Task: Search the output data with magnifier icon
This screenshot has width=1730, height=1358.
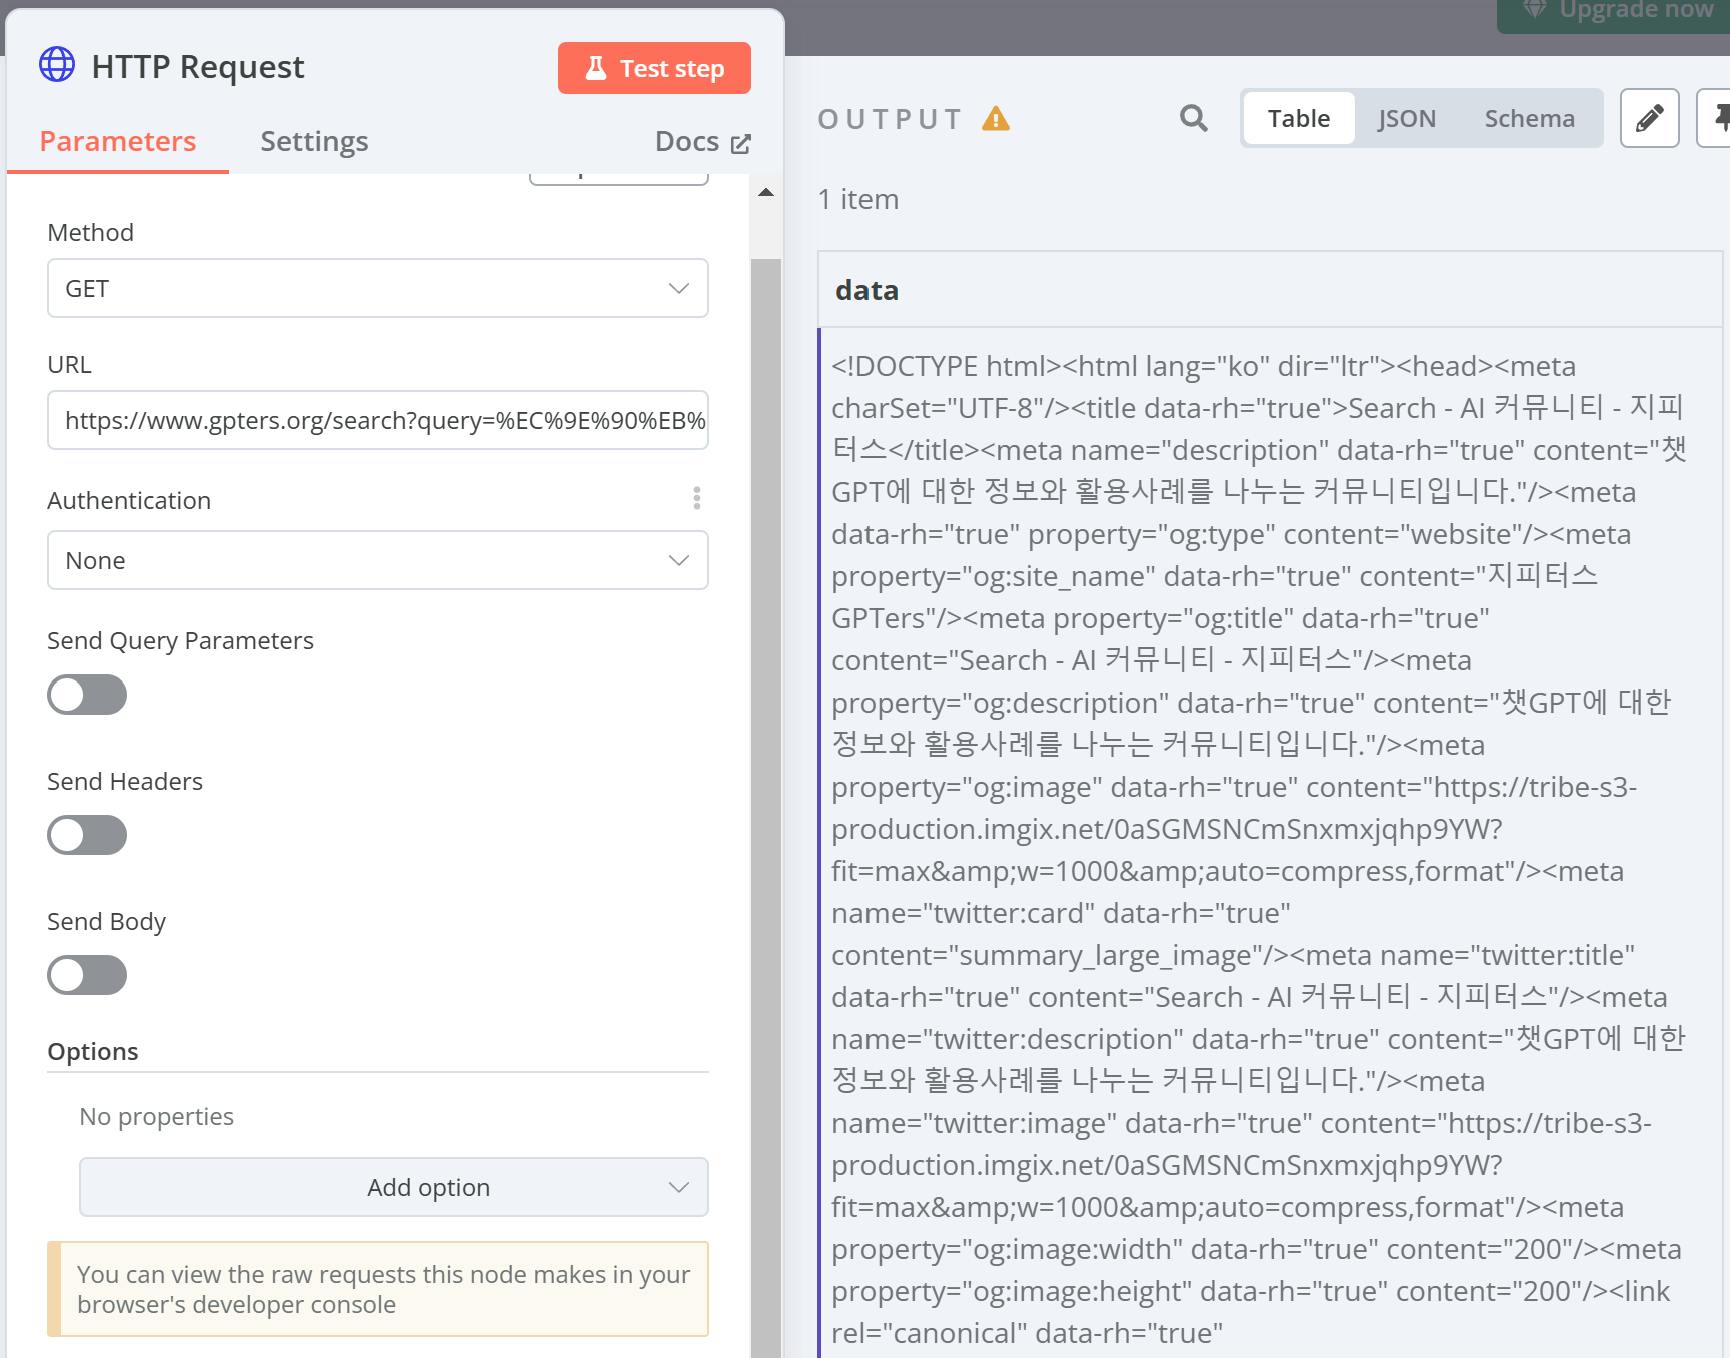Action: [1193, 118]
